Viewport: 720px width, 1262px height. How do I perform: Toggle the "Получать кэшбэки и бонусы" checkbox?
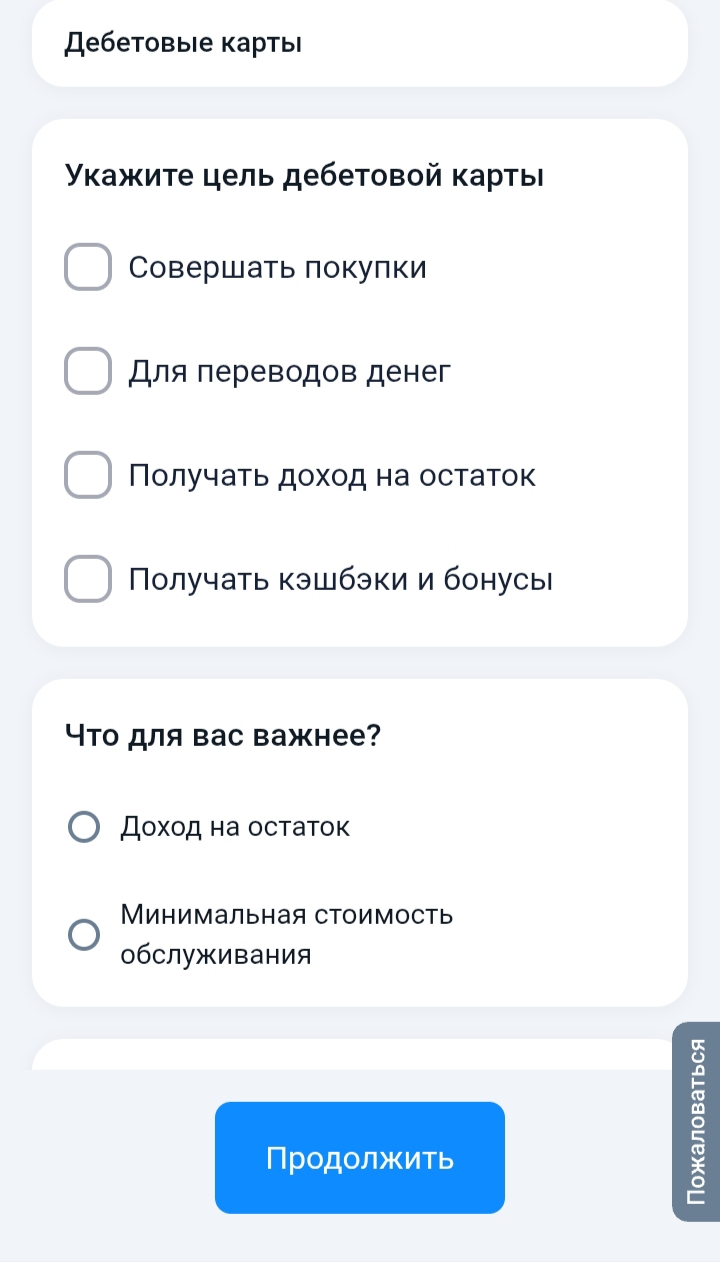(x=88, y=579)
